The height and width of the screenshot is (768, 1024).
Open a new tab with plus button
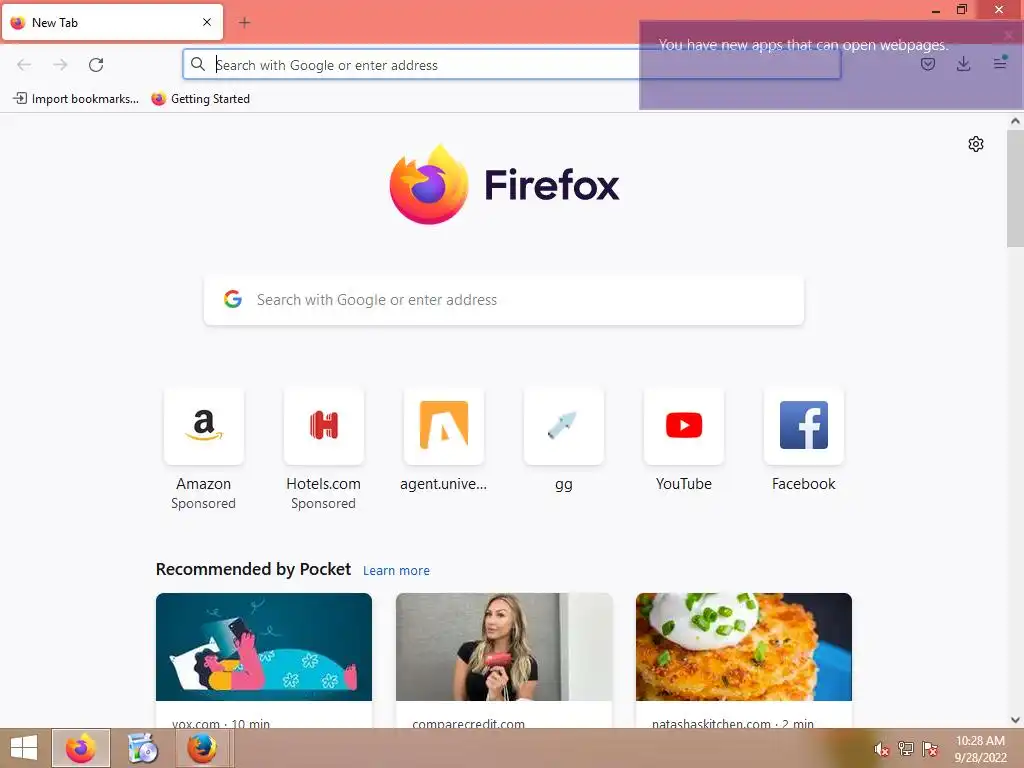[244, 23]
